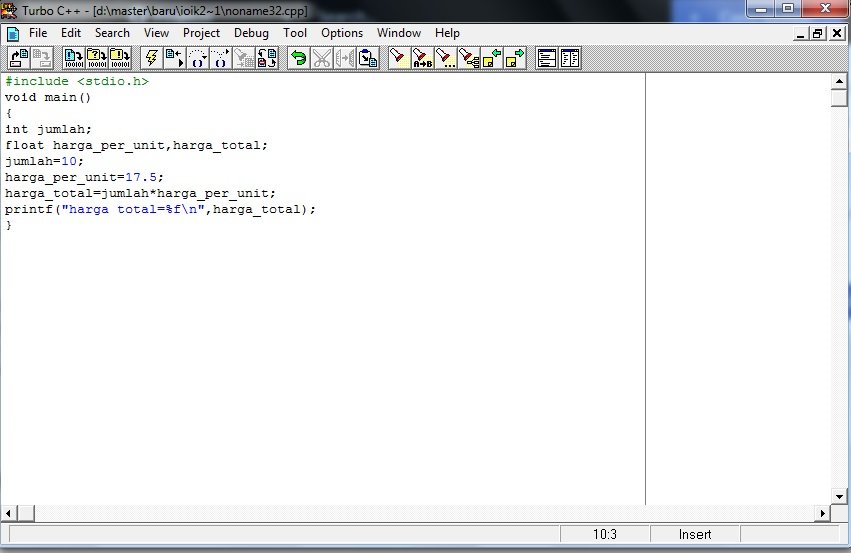Open the Help menu

pos(447,33)
